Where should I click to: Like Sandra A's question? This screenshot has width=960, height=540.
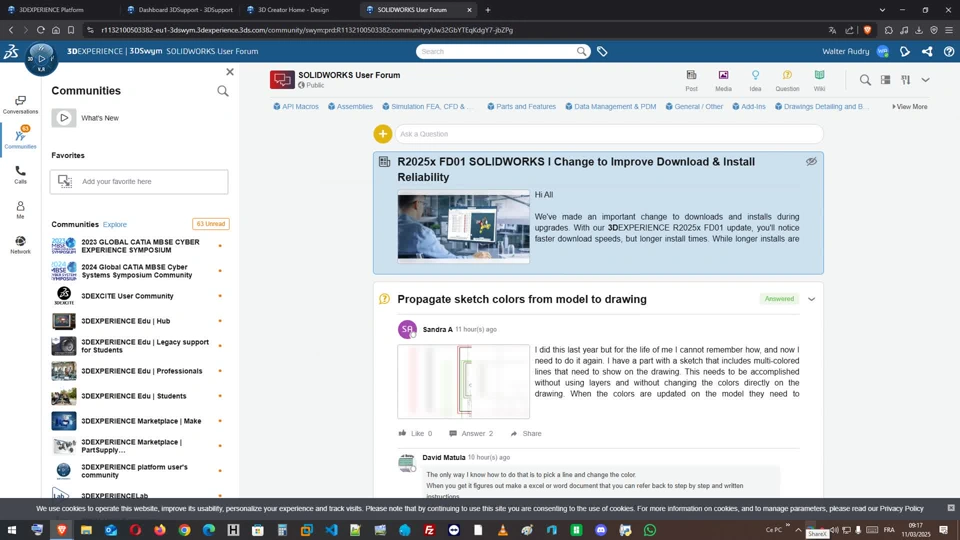(415, 433)
